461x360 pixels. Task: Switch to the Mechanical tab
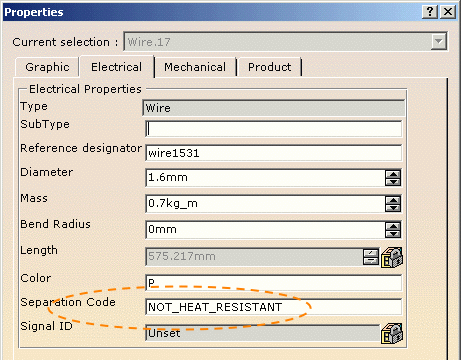(195, 67)
